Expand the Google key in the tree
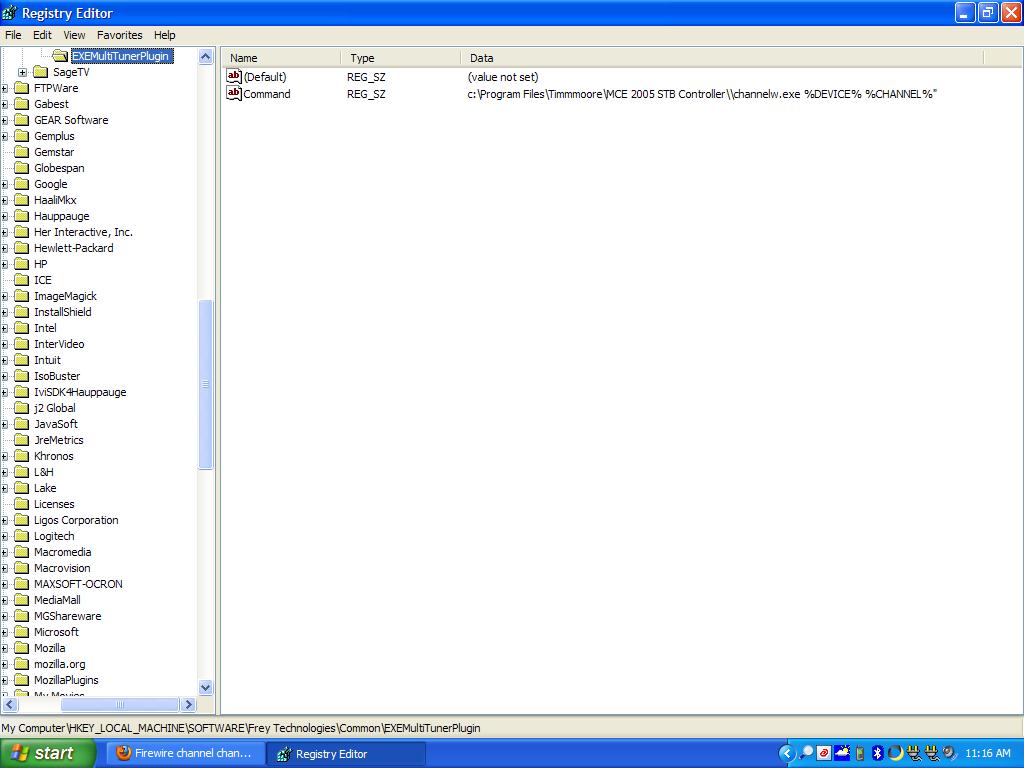 (x=5, y=184)
